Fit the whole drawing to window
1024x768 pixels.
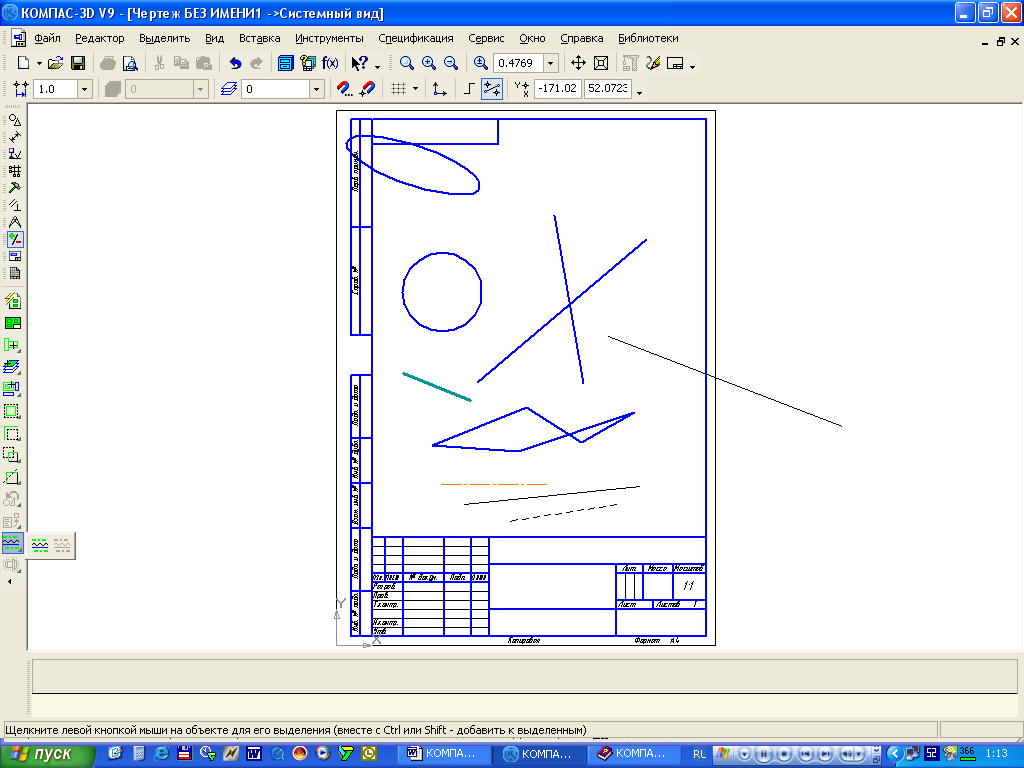(x=601, y=63)
